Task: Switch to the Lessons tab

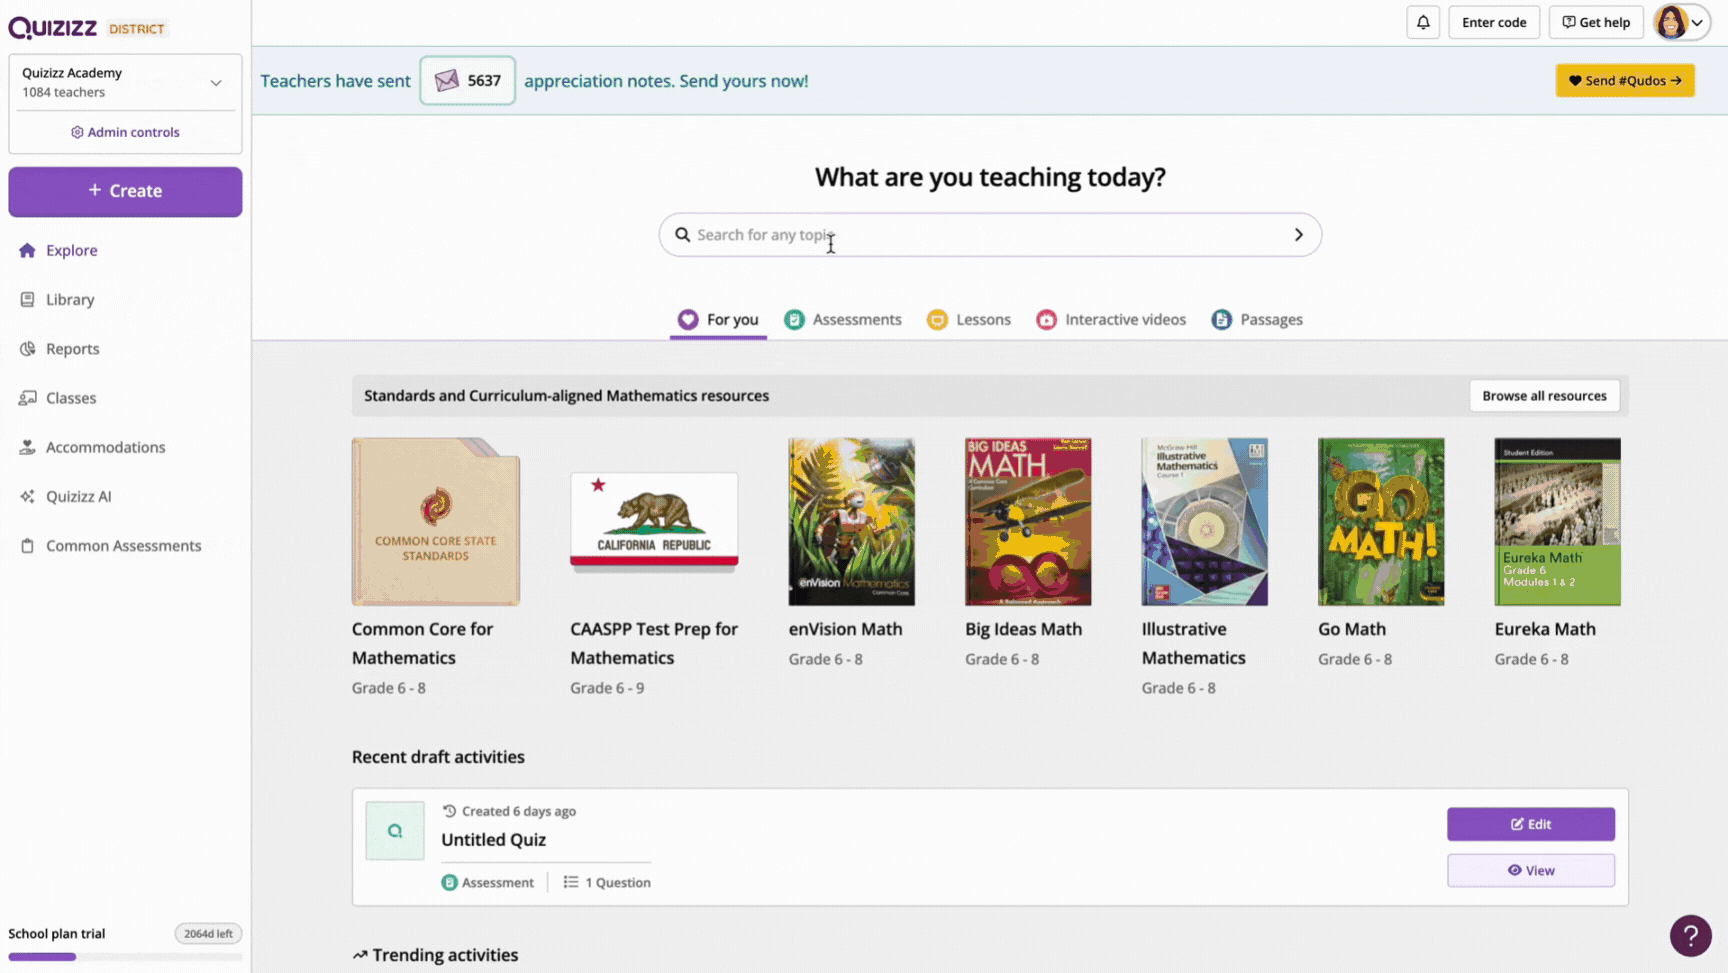Action: (969, 319)
